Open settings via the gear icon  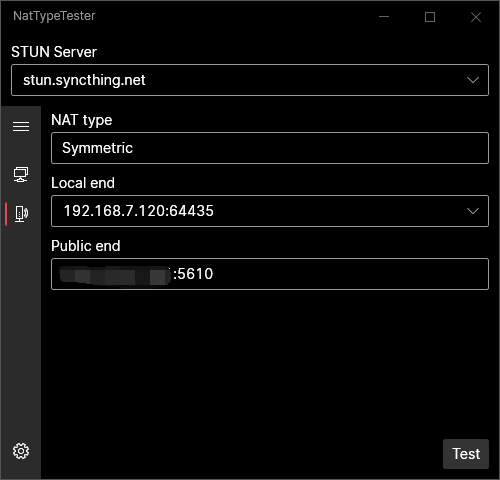[21, 451]
